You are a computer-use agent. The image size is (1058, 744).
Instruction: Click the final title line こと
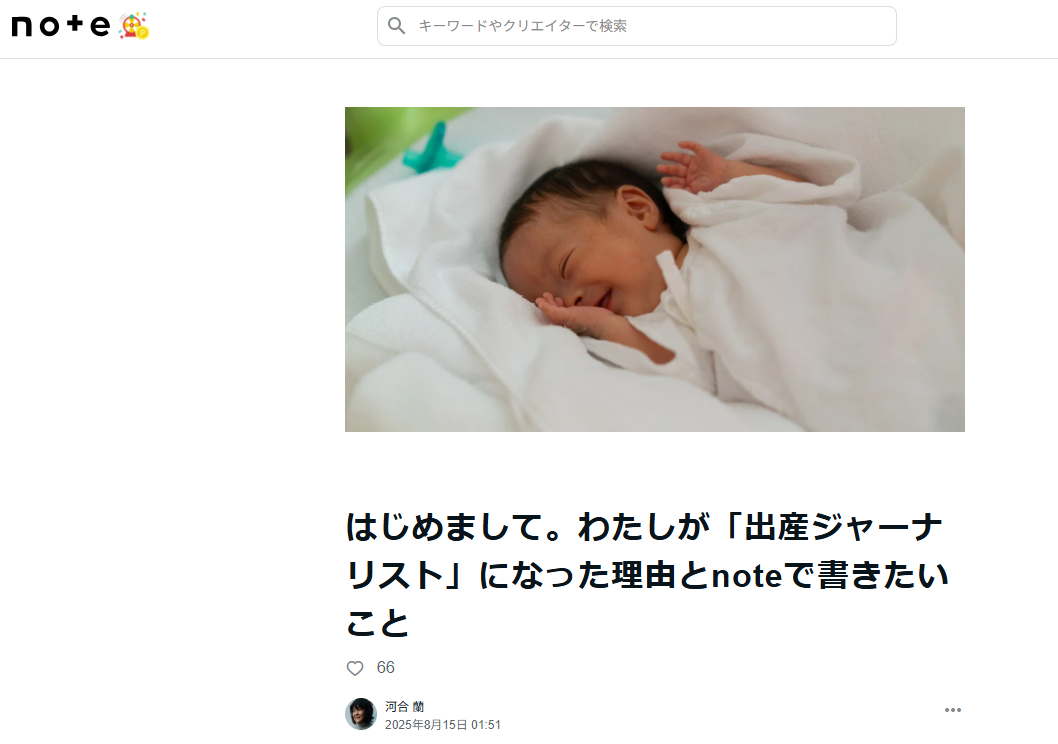378,623
